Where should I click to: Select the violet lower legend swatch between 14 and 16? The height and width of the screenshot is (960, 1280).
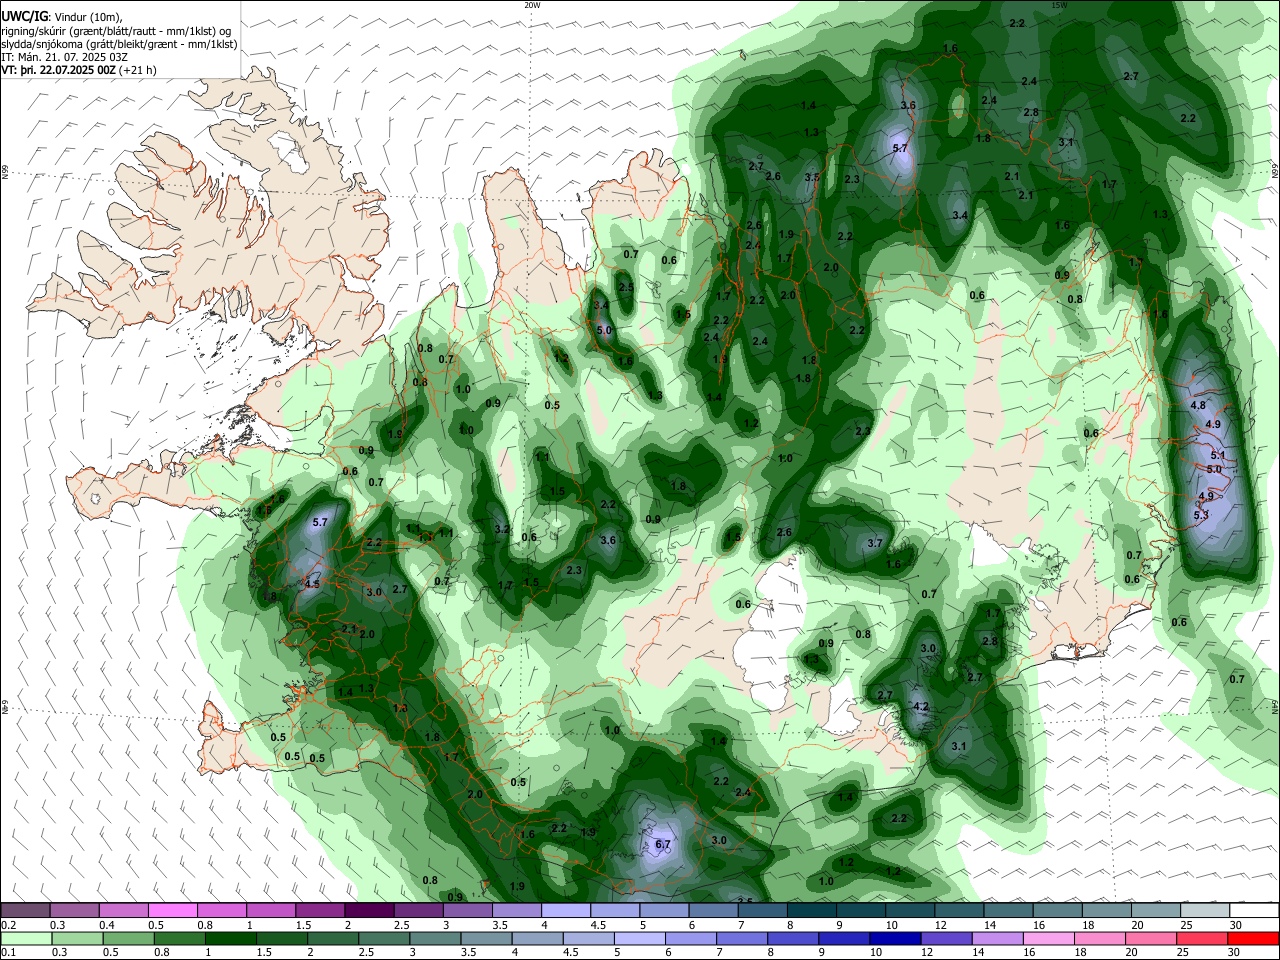pos(998,938)
